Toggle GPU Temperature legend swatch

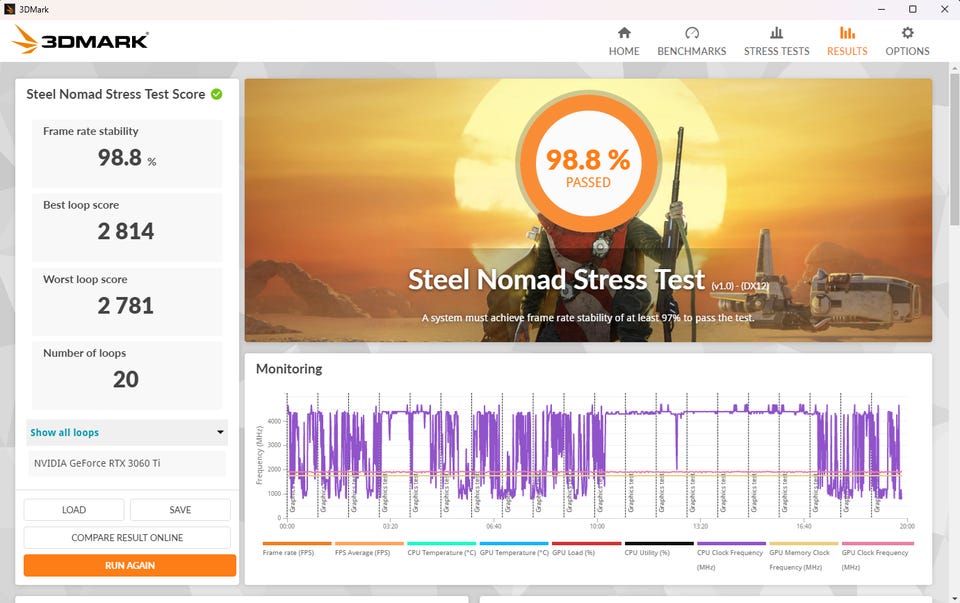(x=514, y=543)
